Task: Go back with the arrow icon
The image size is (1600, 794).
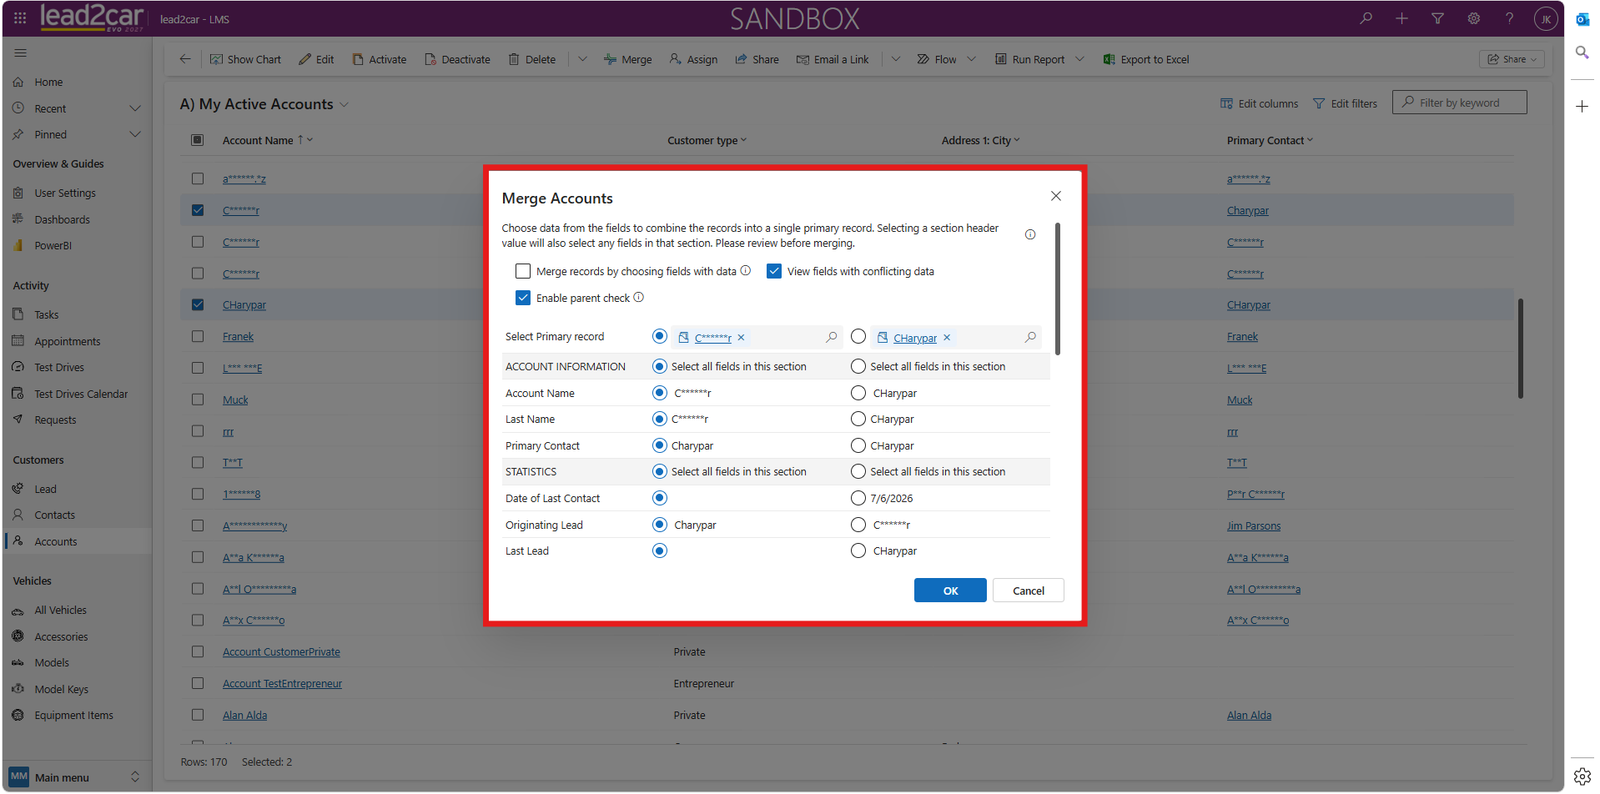Action: click(185, 59)
